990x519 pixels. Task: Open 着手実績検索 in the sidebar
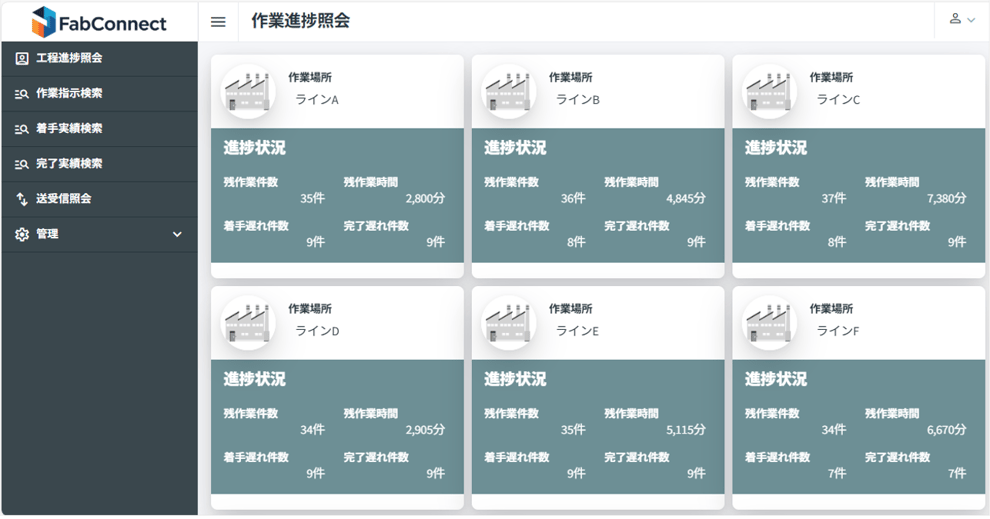[100, 129]
